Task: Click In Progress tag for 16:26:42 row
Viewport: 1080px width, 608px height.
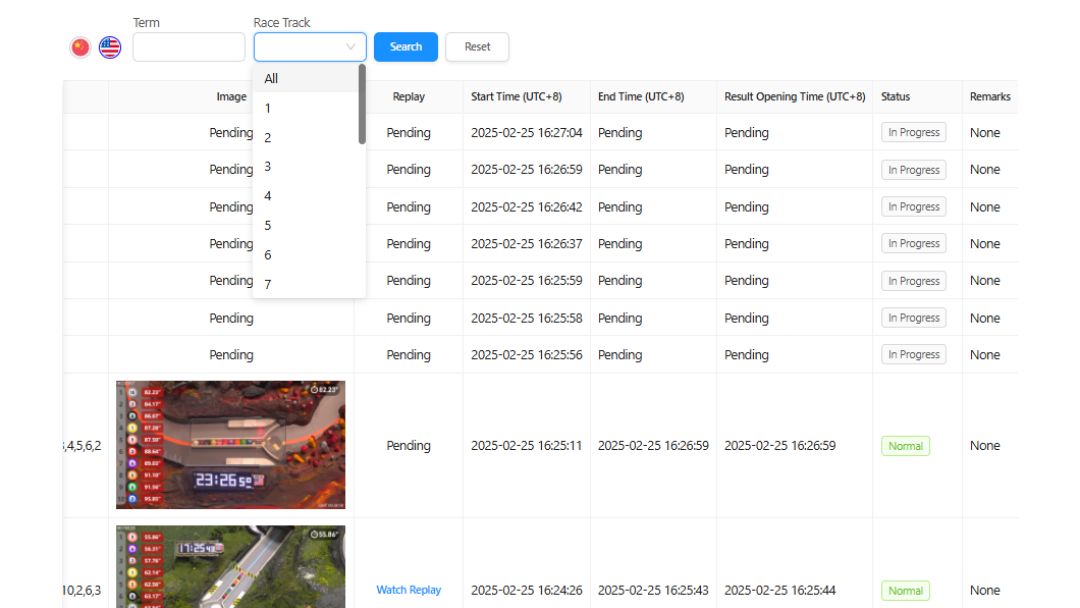Action: coord(914,207)
